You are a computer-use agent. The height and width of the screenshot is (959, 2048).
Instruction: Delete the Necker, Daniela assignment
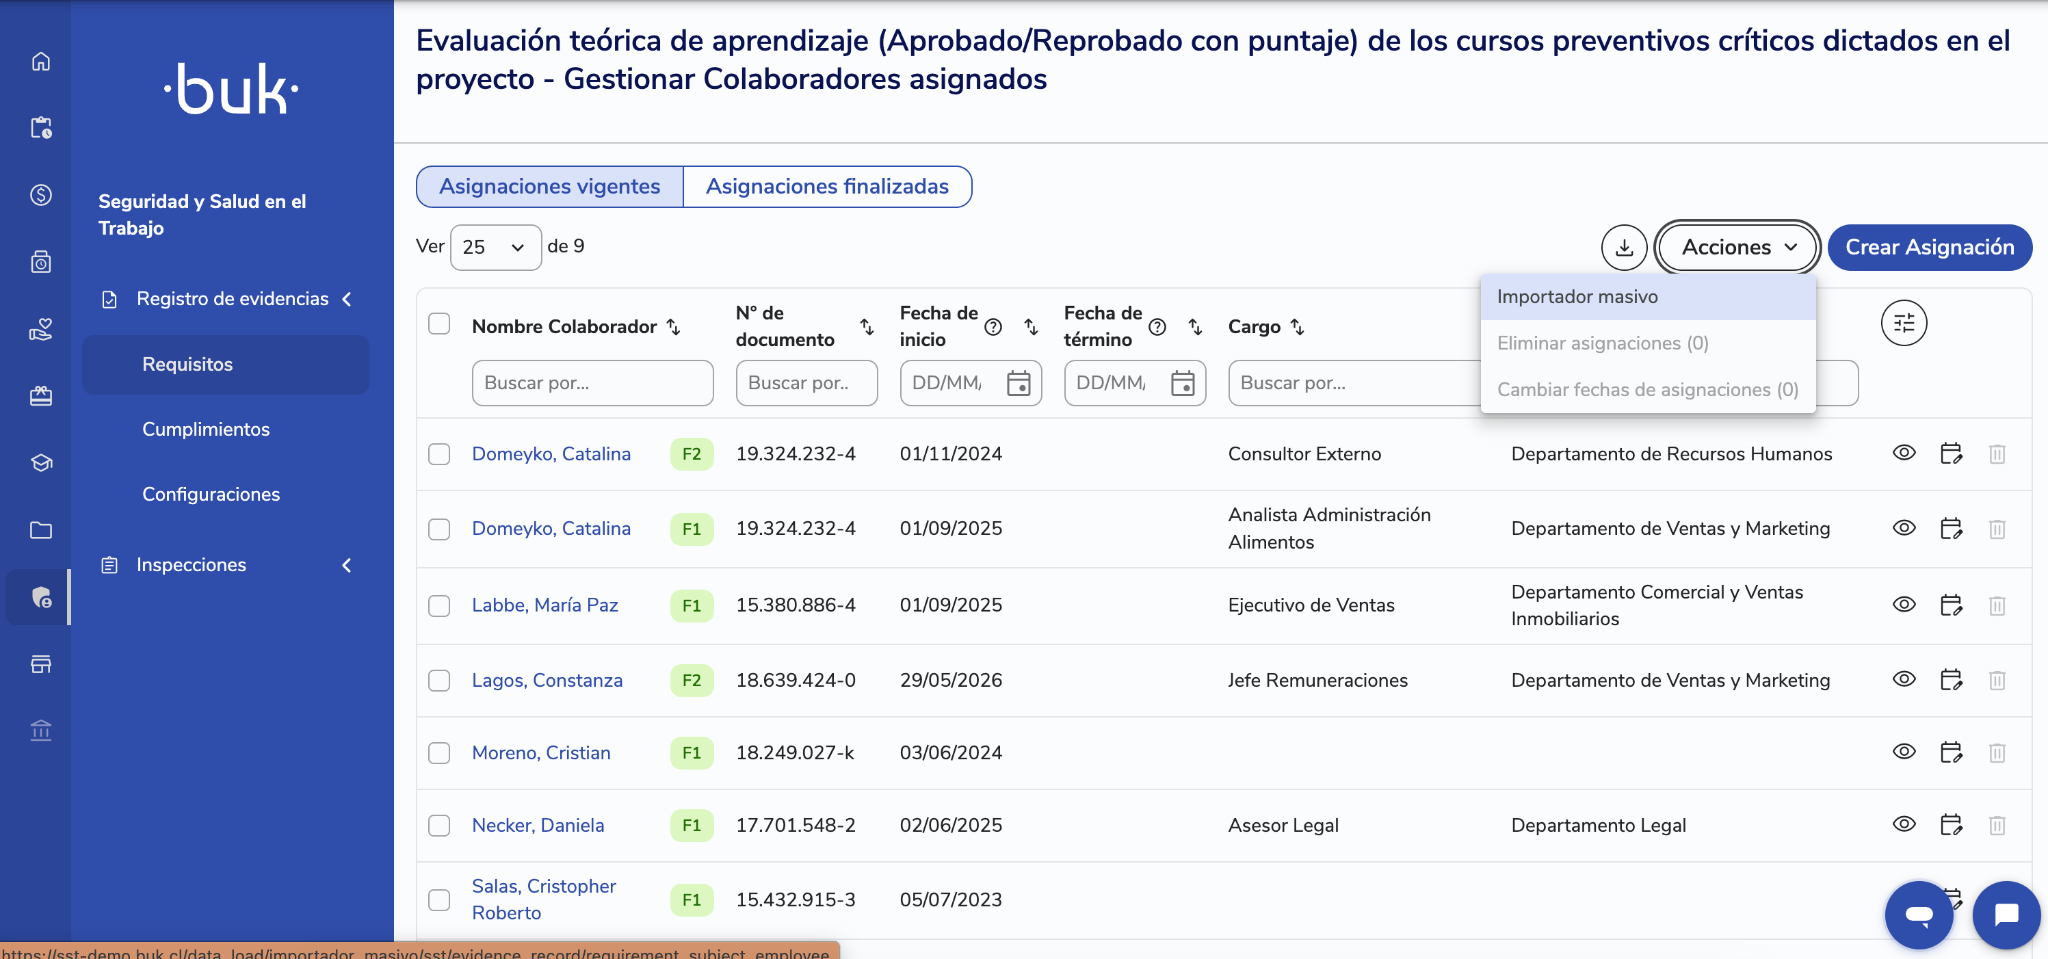tap(1997, 826)
